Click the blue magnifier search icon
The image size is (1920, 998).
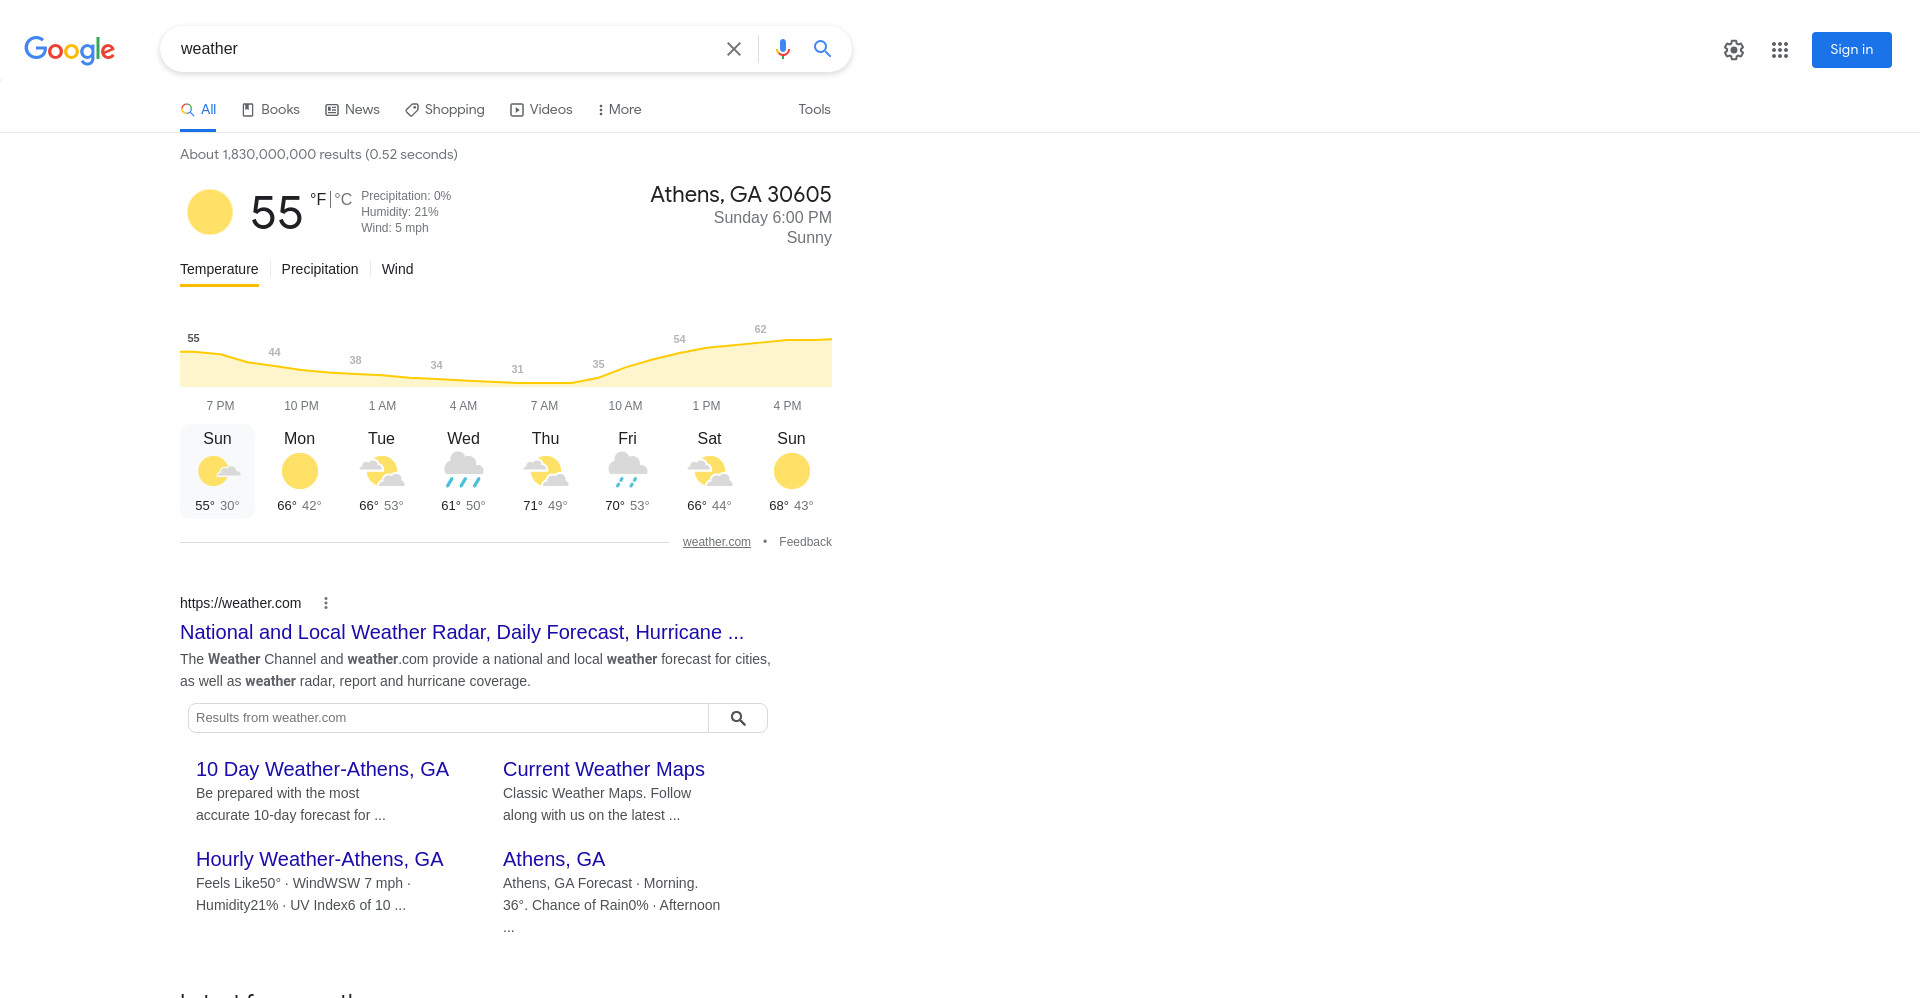pos(823,49)
